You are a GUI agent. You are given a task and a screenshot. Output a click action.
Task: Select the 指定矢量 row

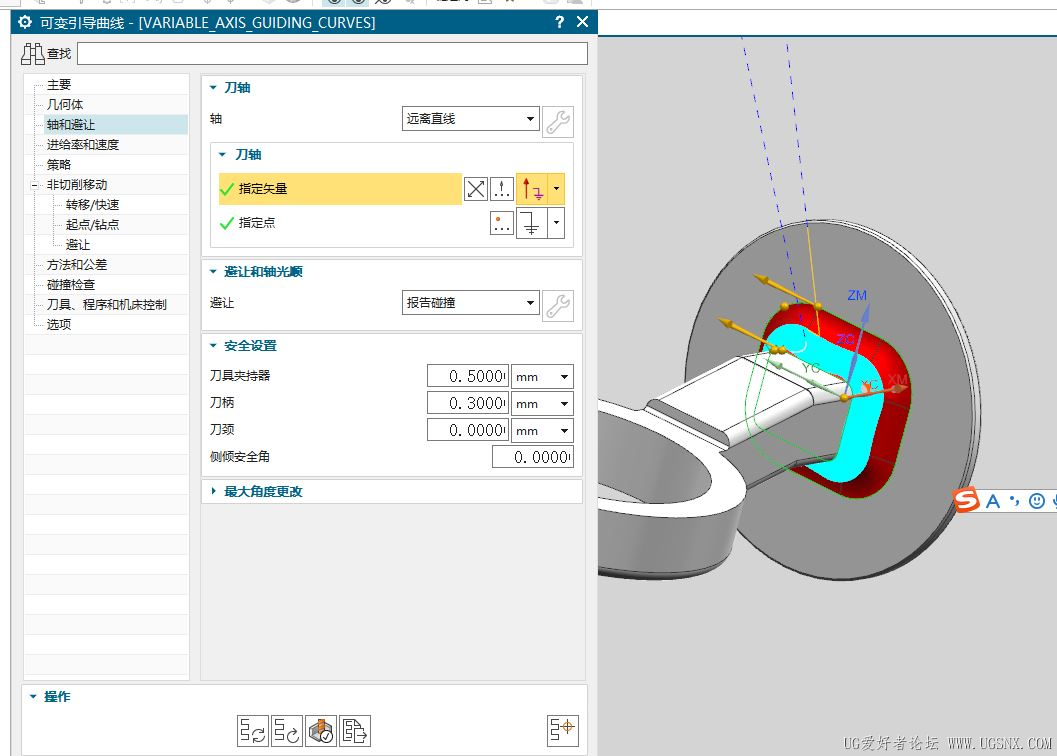[x=340, y=189]
